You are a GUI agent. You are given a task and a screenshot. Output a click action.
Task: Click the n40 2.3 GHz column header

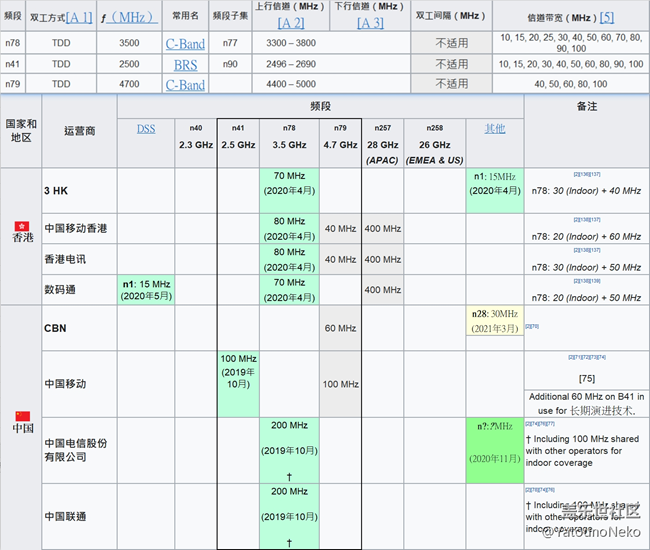(196, 143)
